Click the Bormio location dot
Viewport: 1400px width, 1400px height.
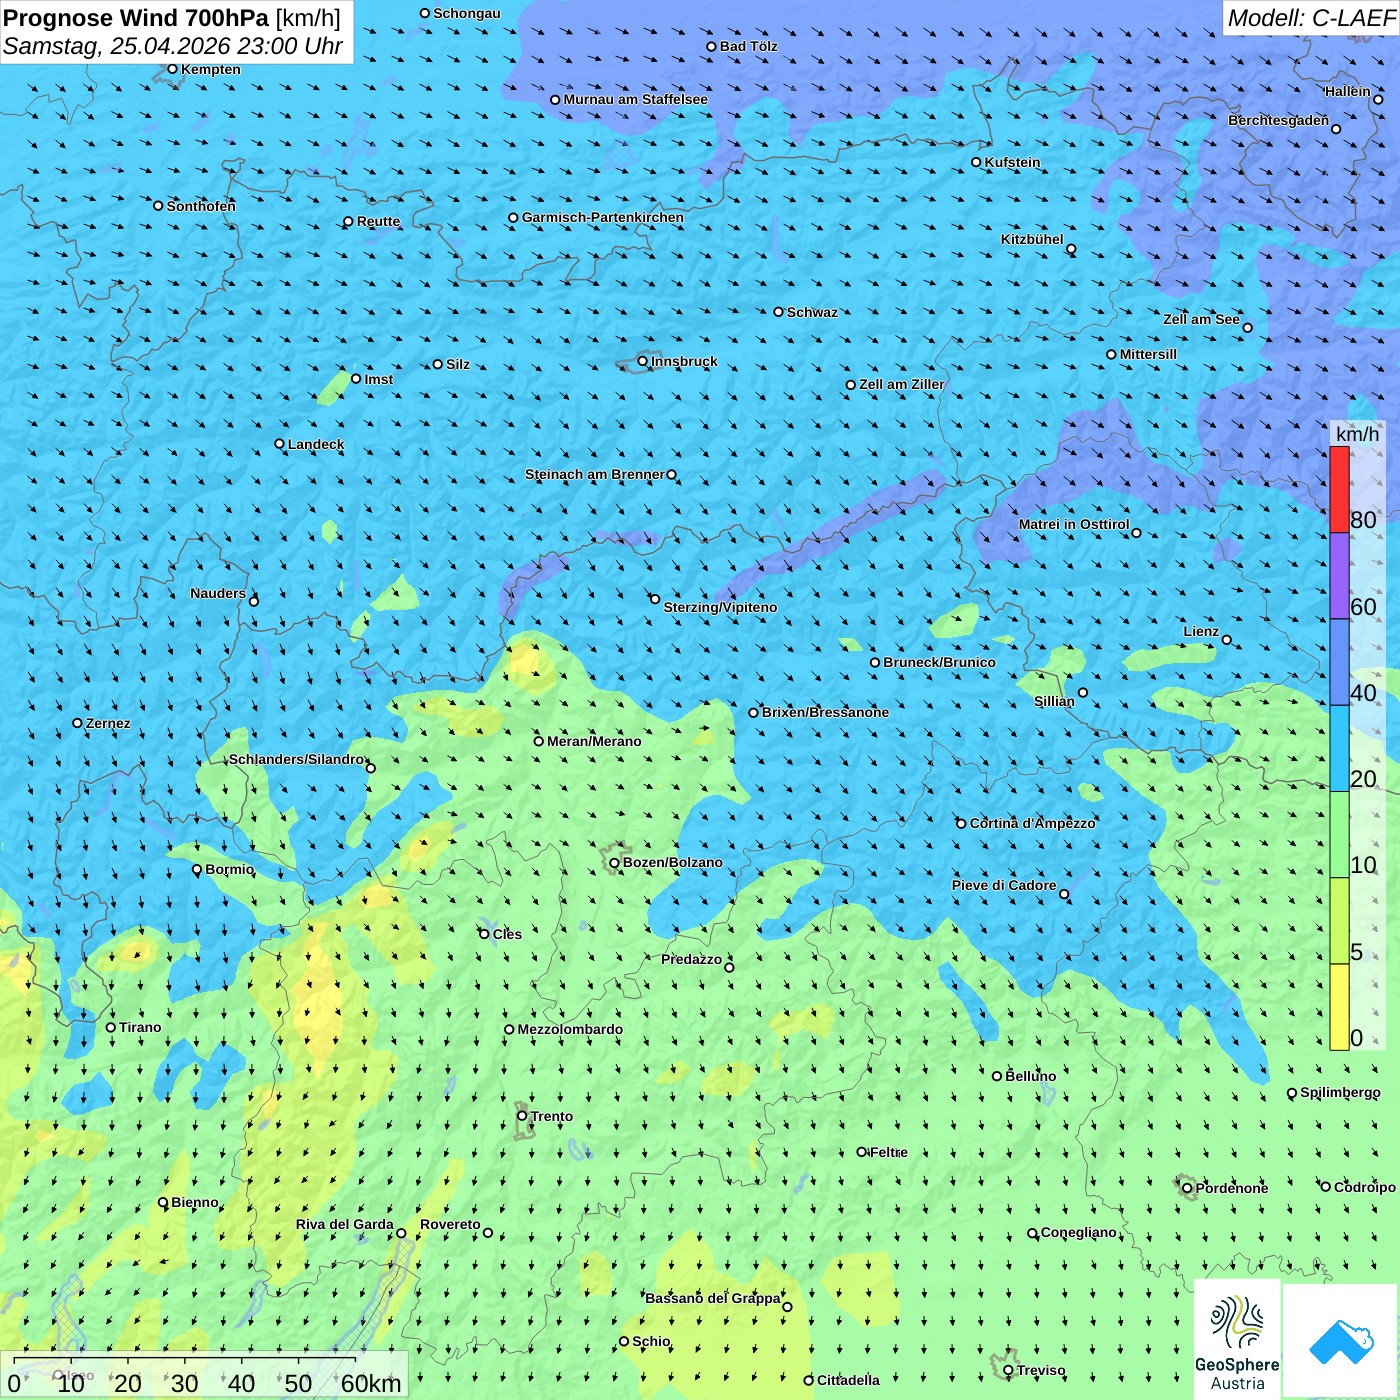197,870
